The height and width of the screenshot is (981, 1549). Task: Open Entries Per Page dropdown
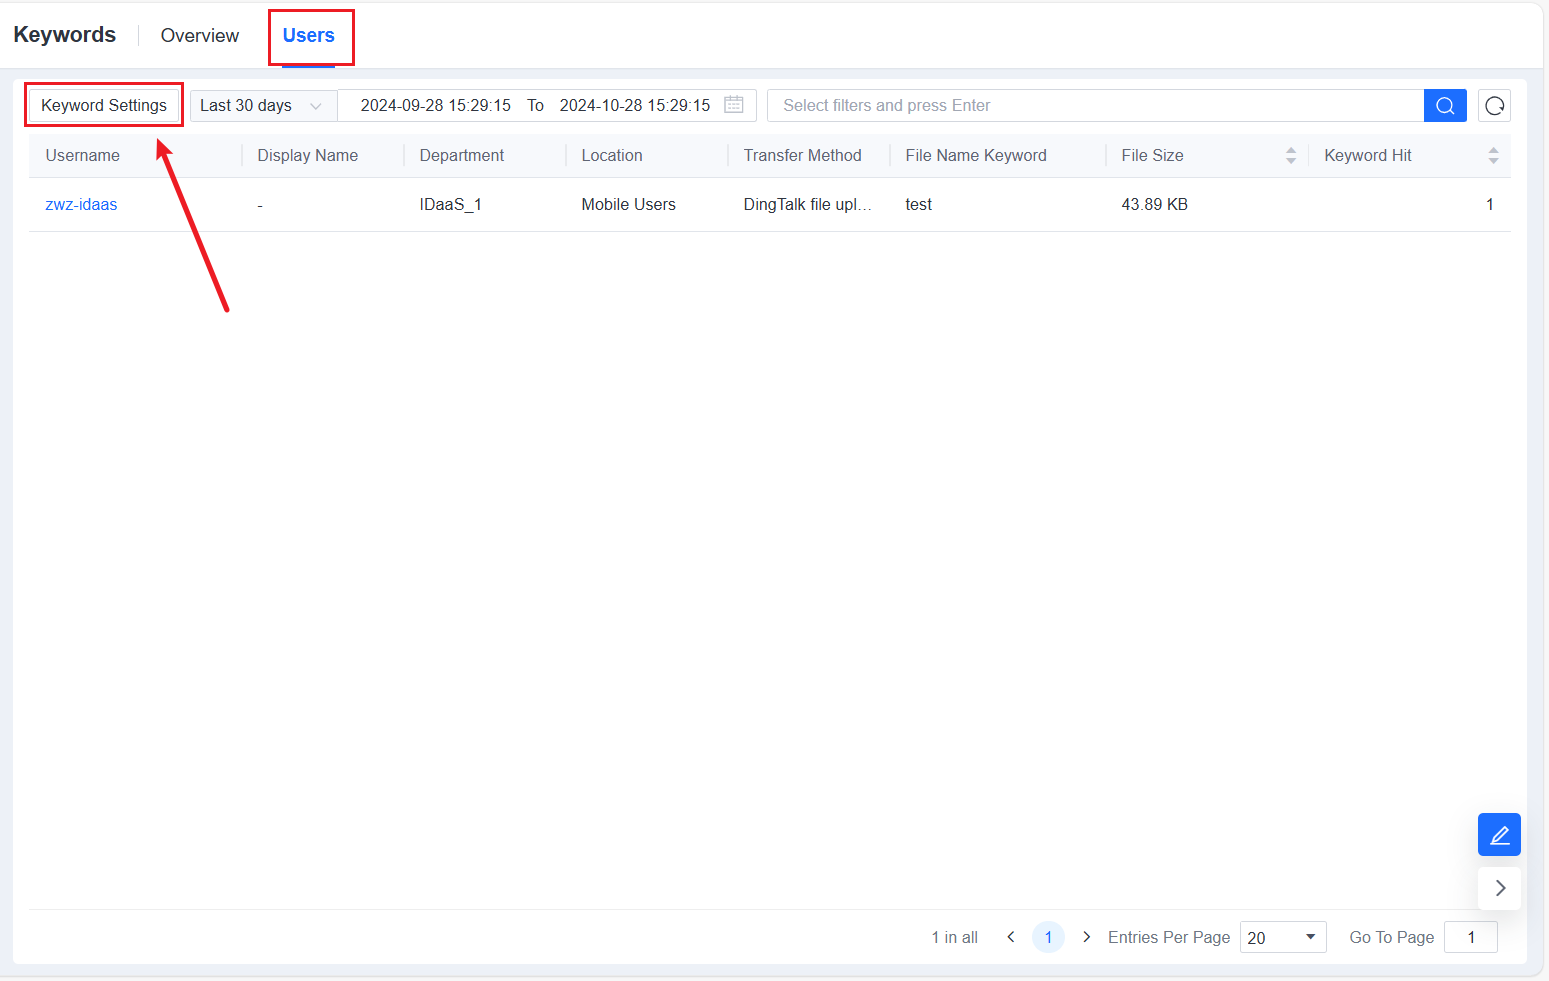tap(1283, 937)
